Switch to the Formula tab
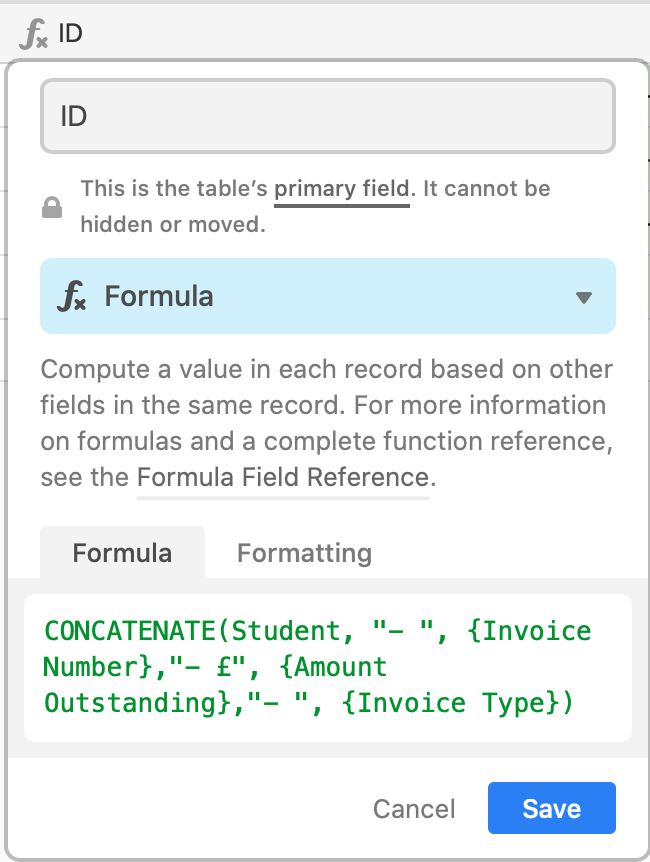Screen dimensions: 650x862 click(x=122, y=552)
